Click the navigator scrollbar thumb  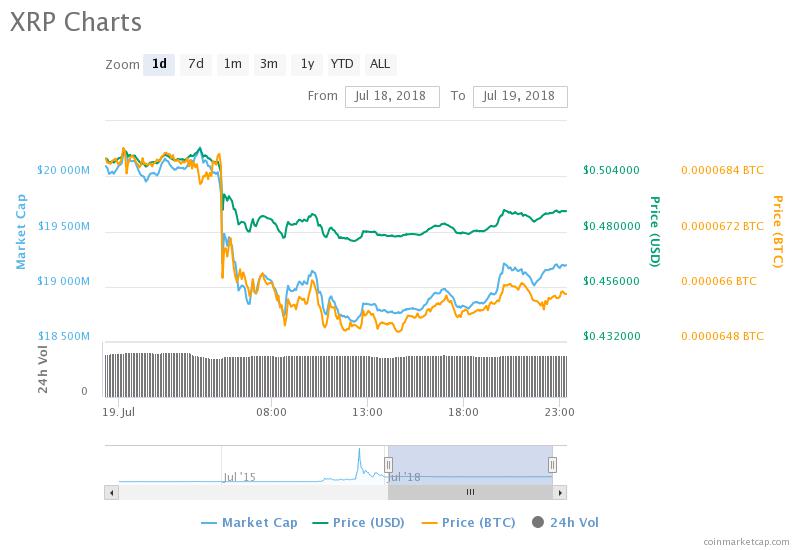coord(470,492)
